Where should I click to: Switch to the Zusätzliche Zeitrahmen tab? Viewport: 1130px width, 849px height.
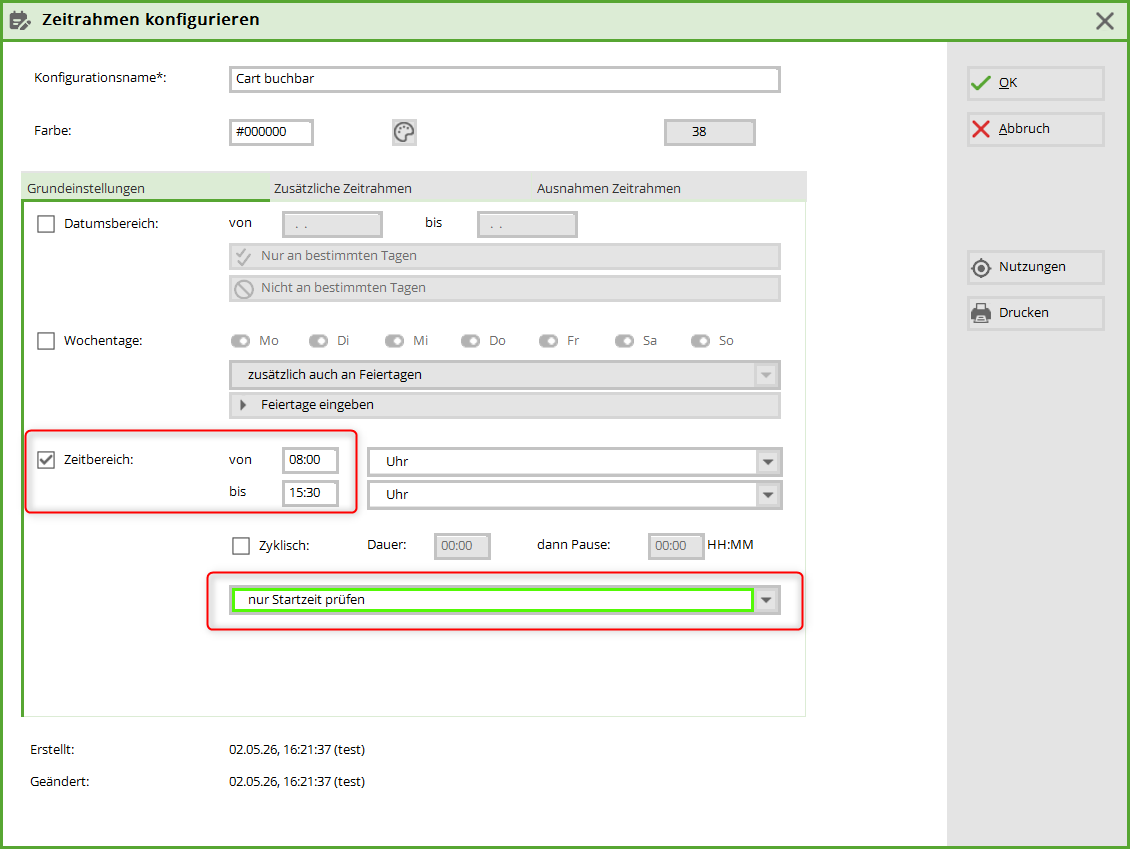click(343, 189)
